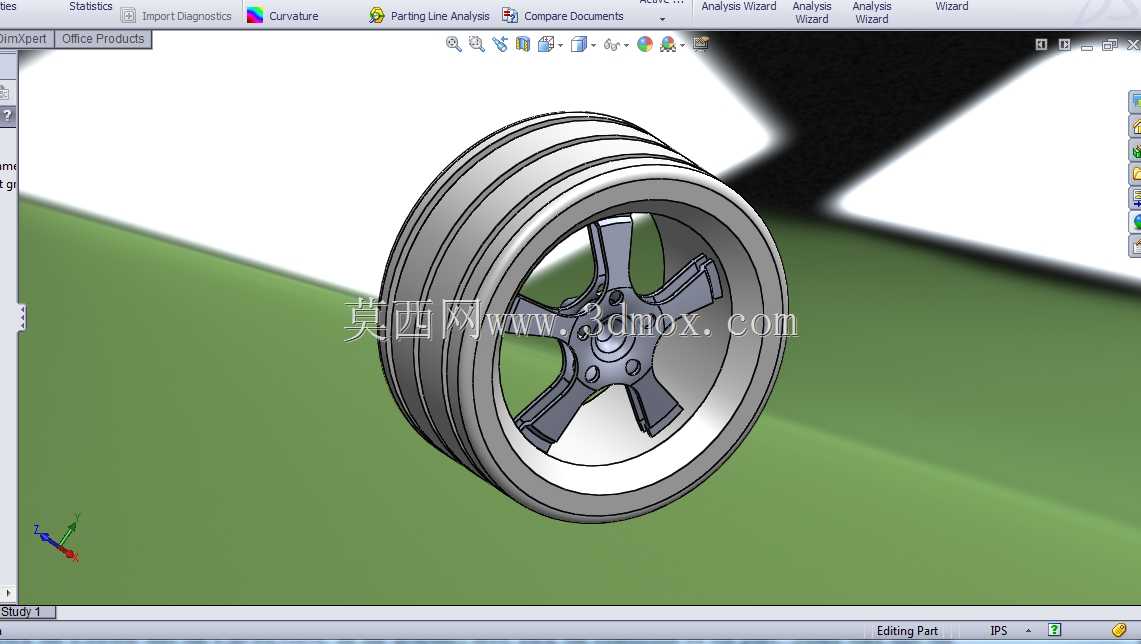The image size is (1141, 644).
Task: Open the View Settings icon
Action: (x=701, y=44)
